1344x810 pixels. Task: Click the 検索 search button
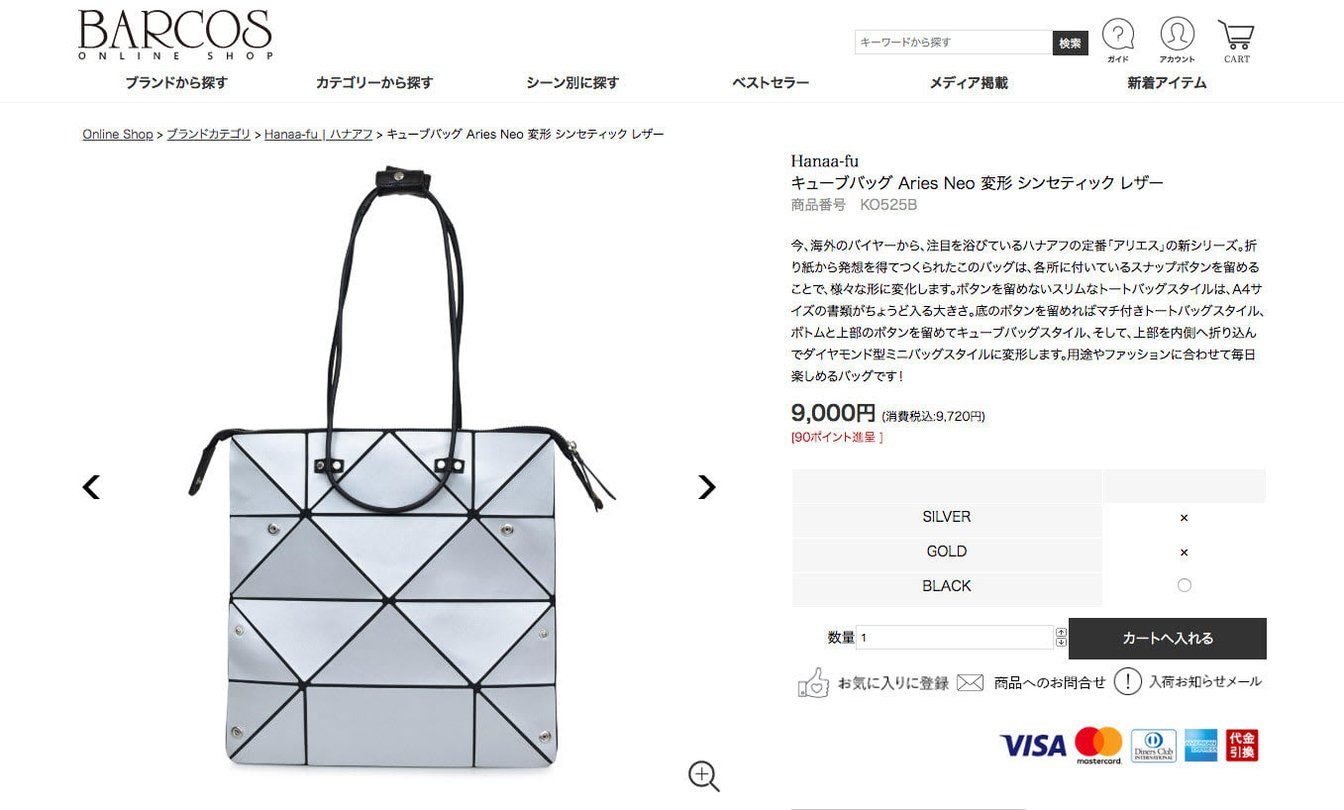tap(1070, 43)
